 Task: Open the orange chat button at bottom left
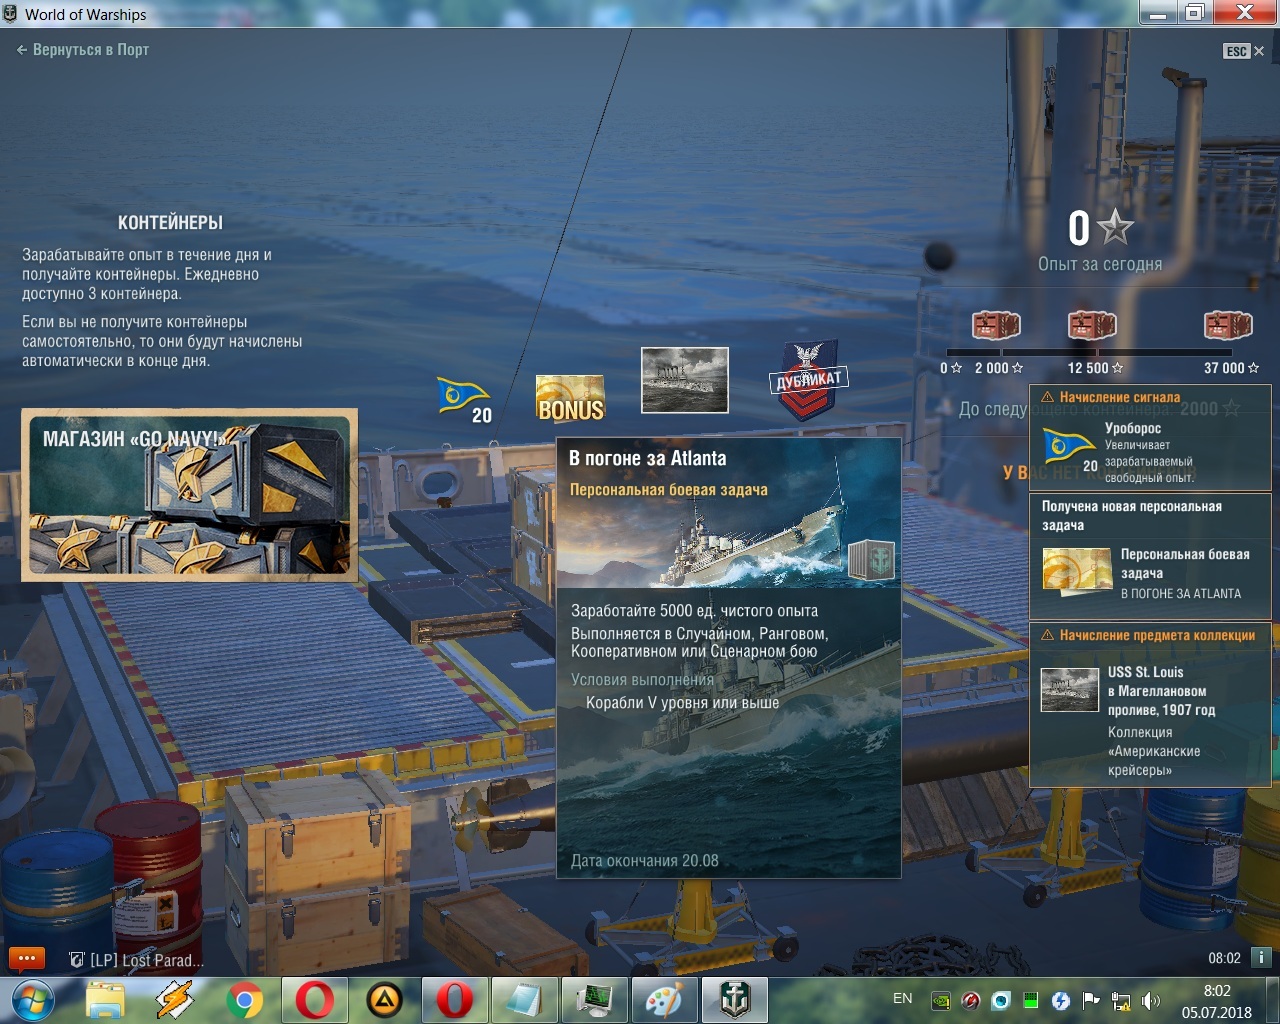(x=27, y=959)
